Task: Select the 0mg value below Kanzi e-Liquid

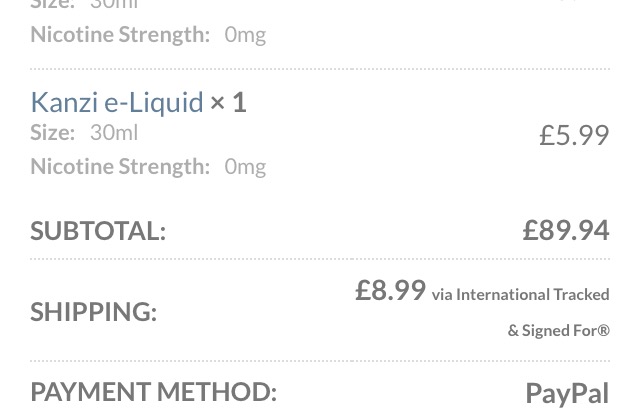Action: (x=245, y=166)
